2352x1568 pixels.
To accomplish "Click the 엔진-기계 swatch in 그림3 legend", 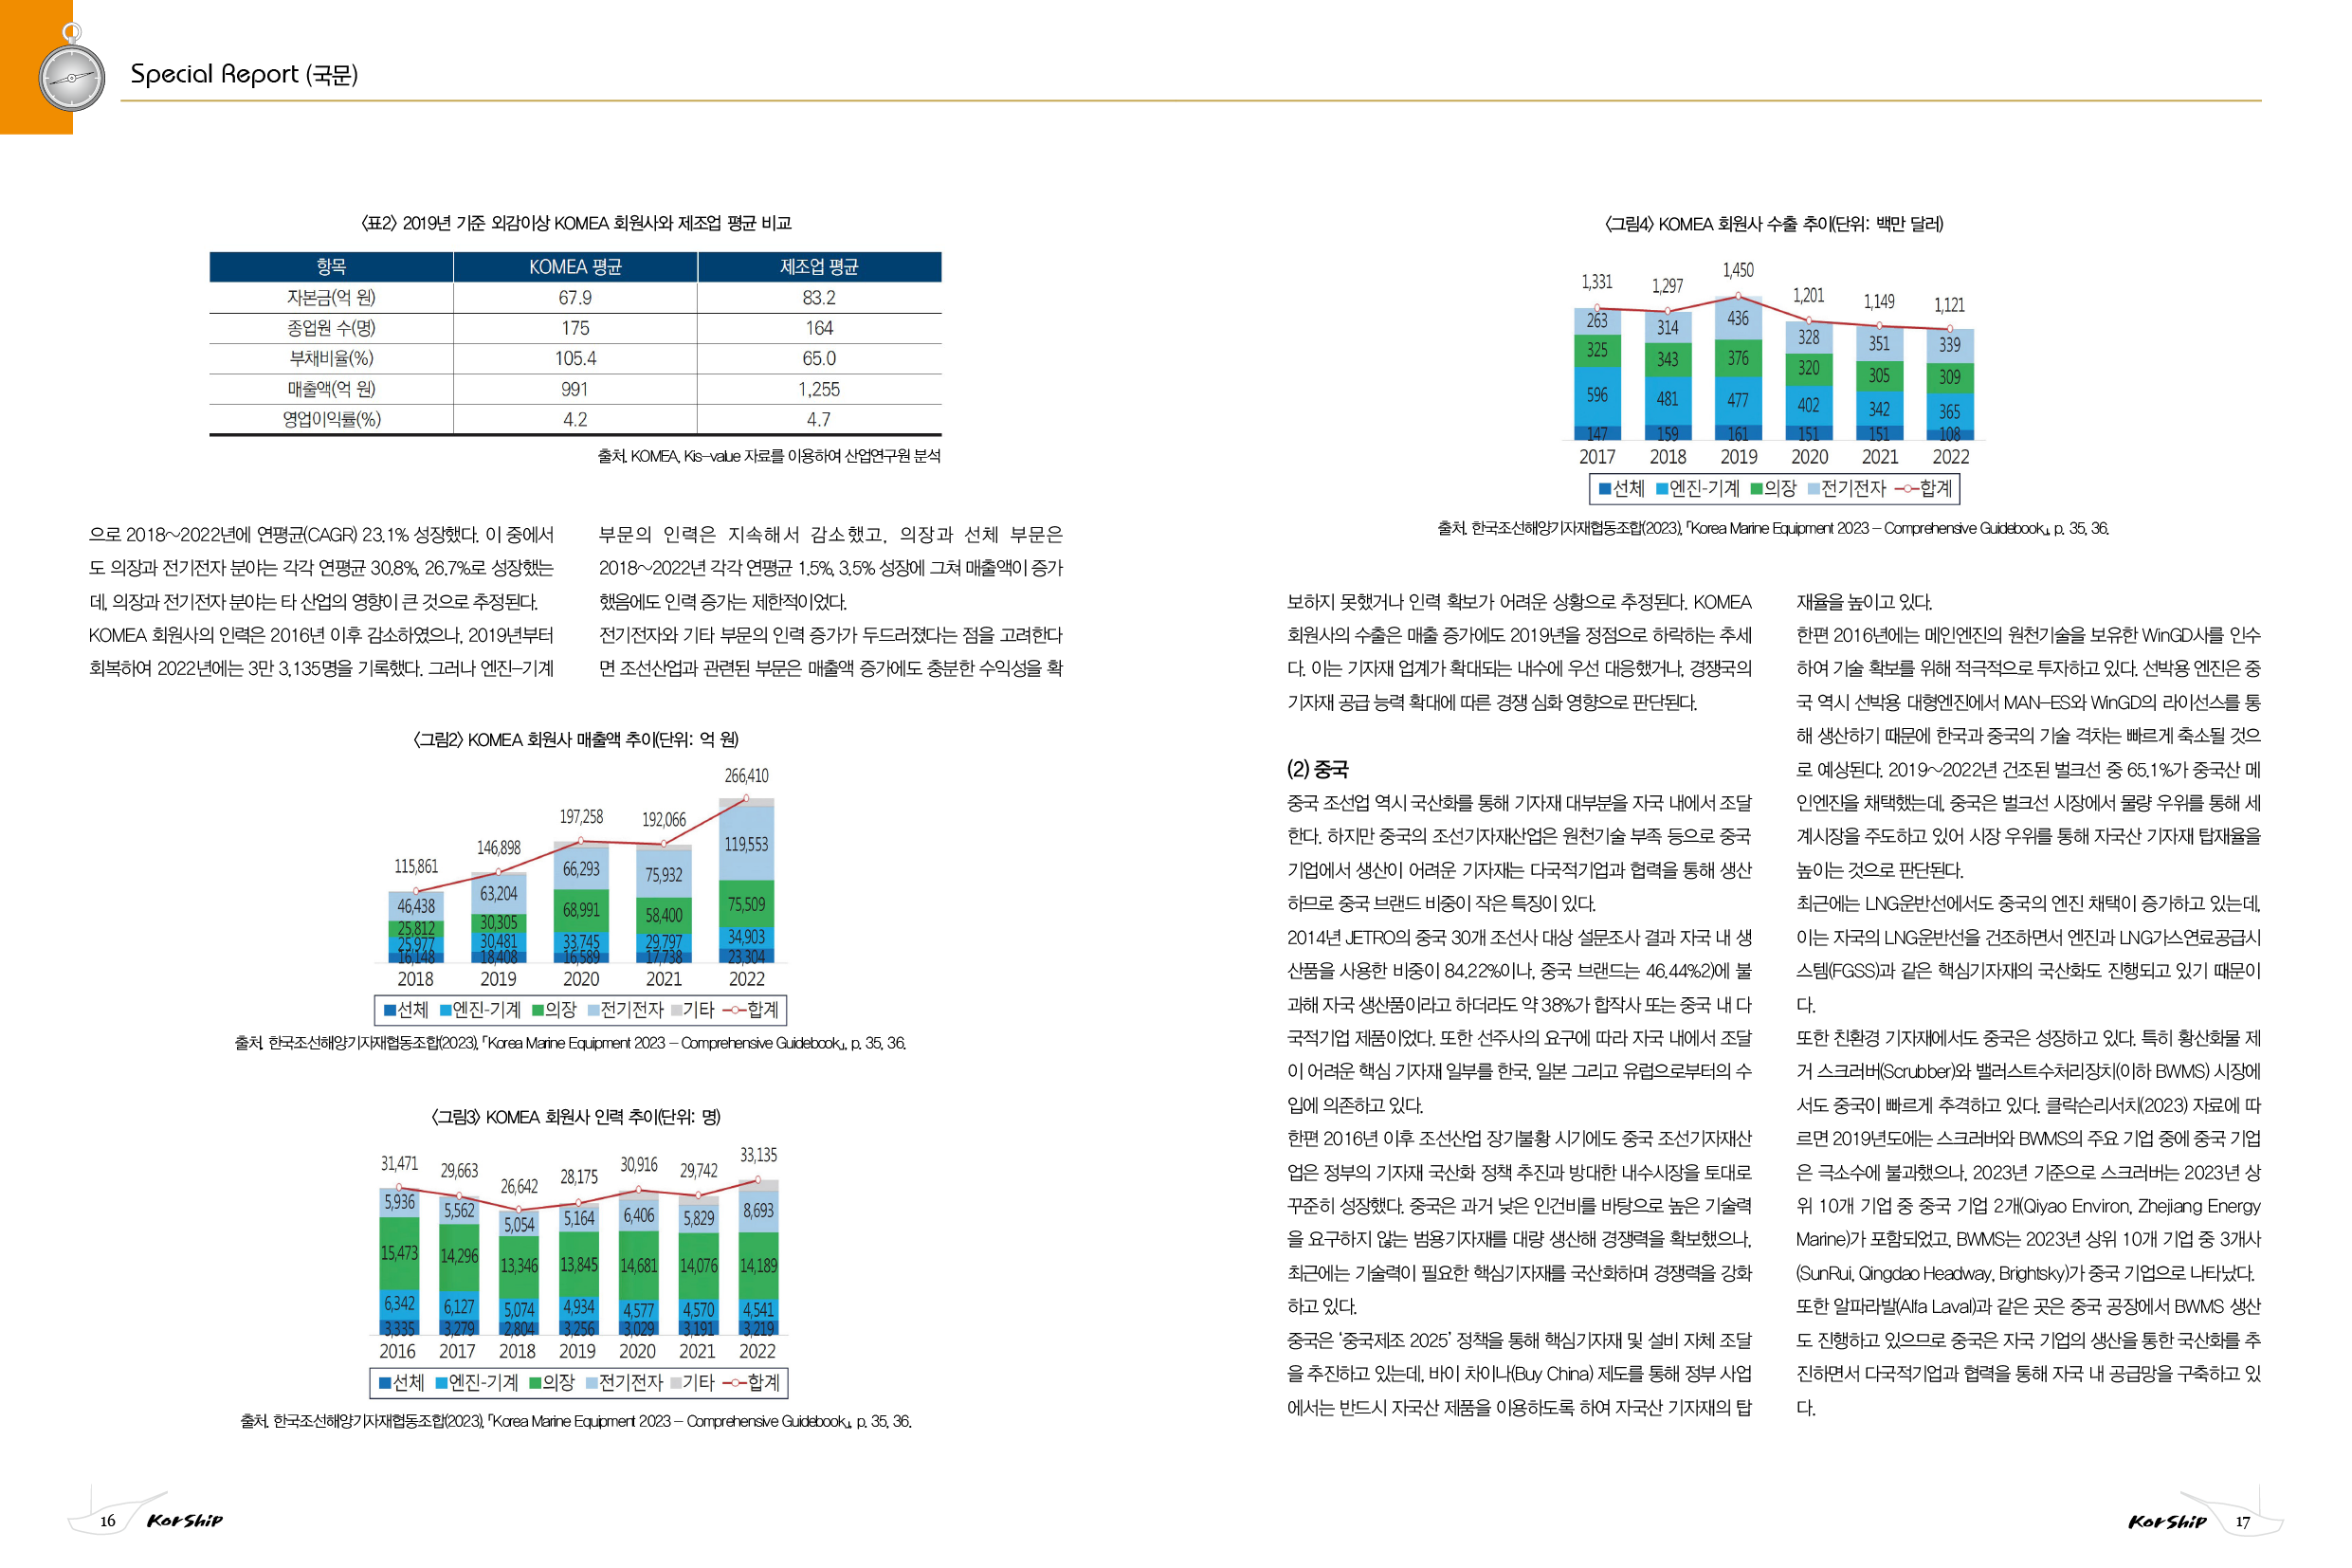I will pos(441,1383).
